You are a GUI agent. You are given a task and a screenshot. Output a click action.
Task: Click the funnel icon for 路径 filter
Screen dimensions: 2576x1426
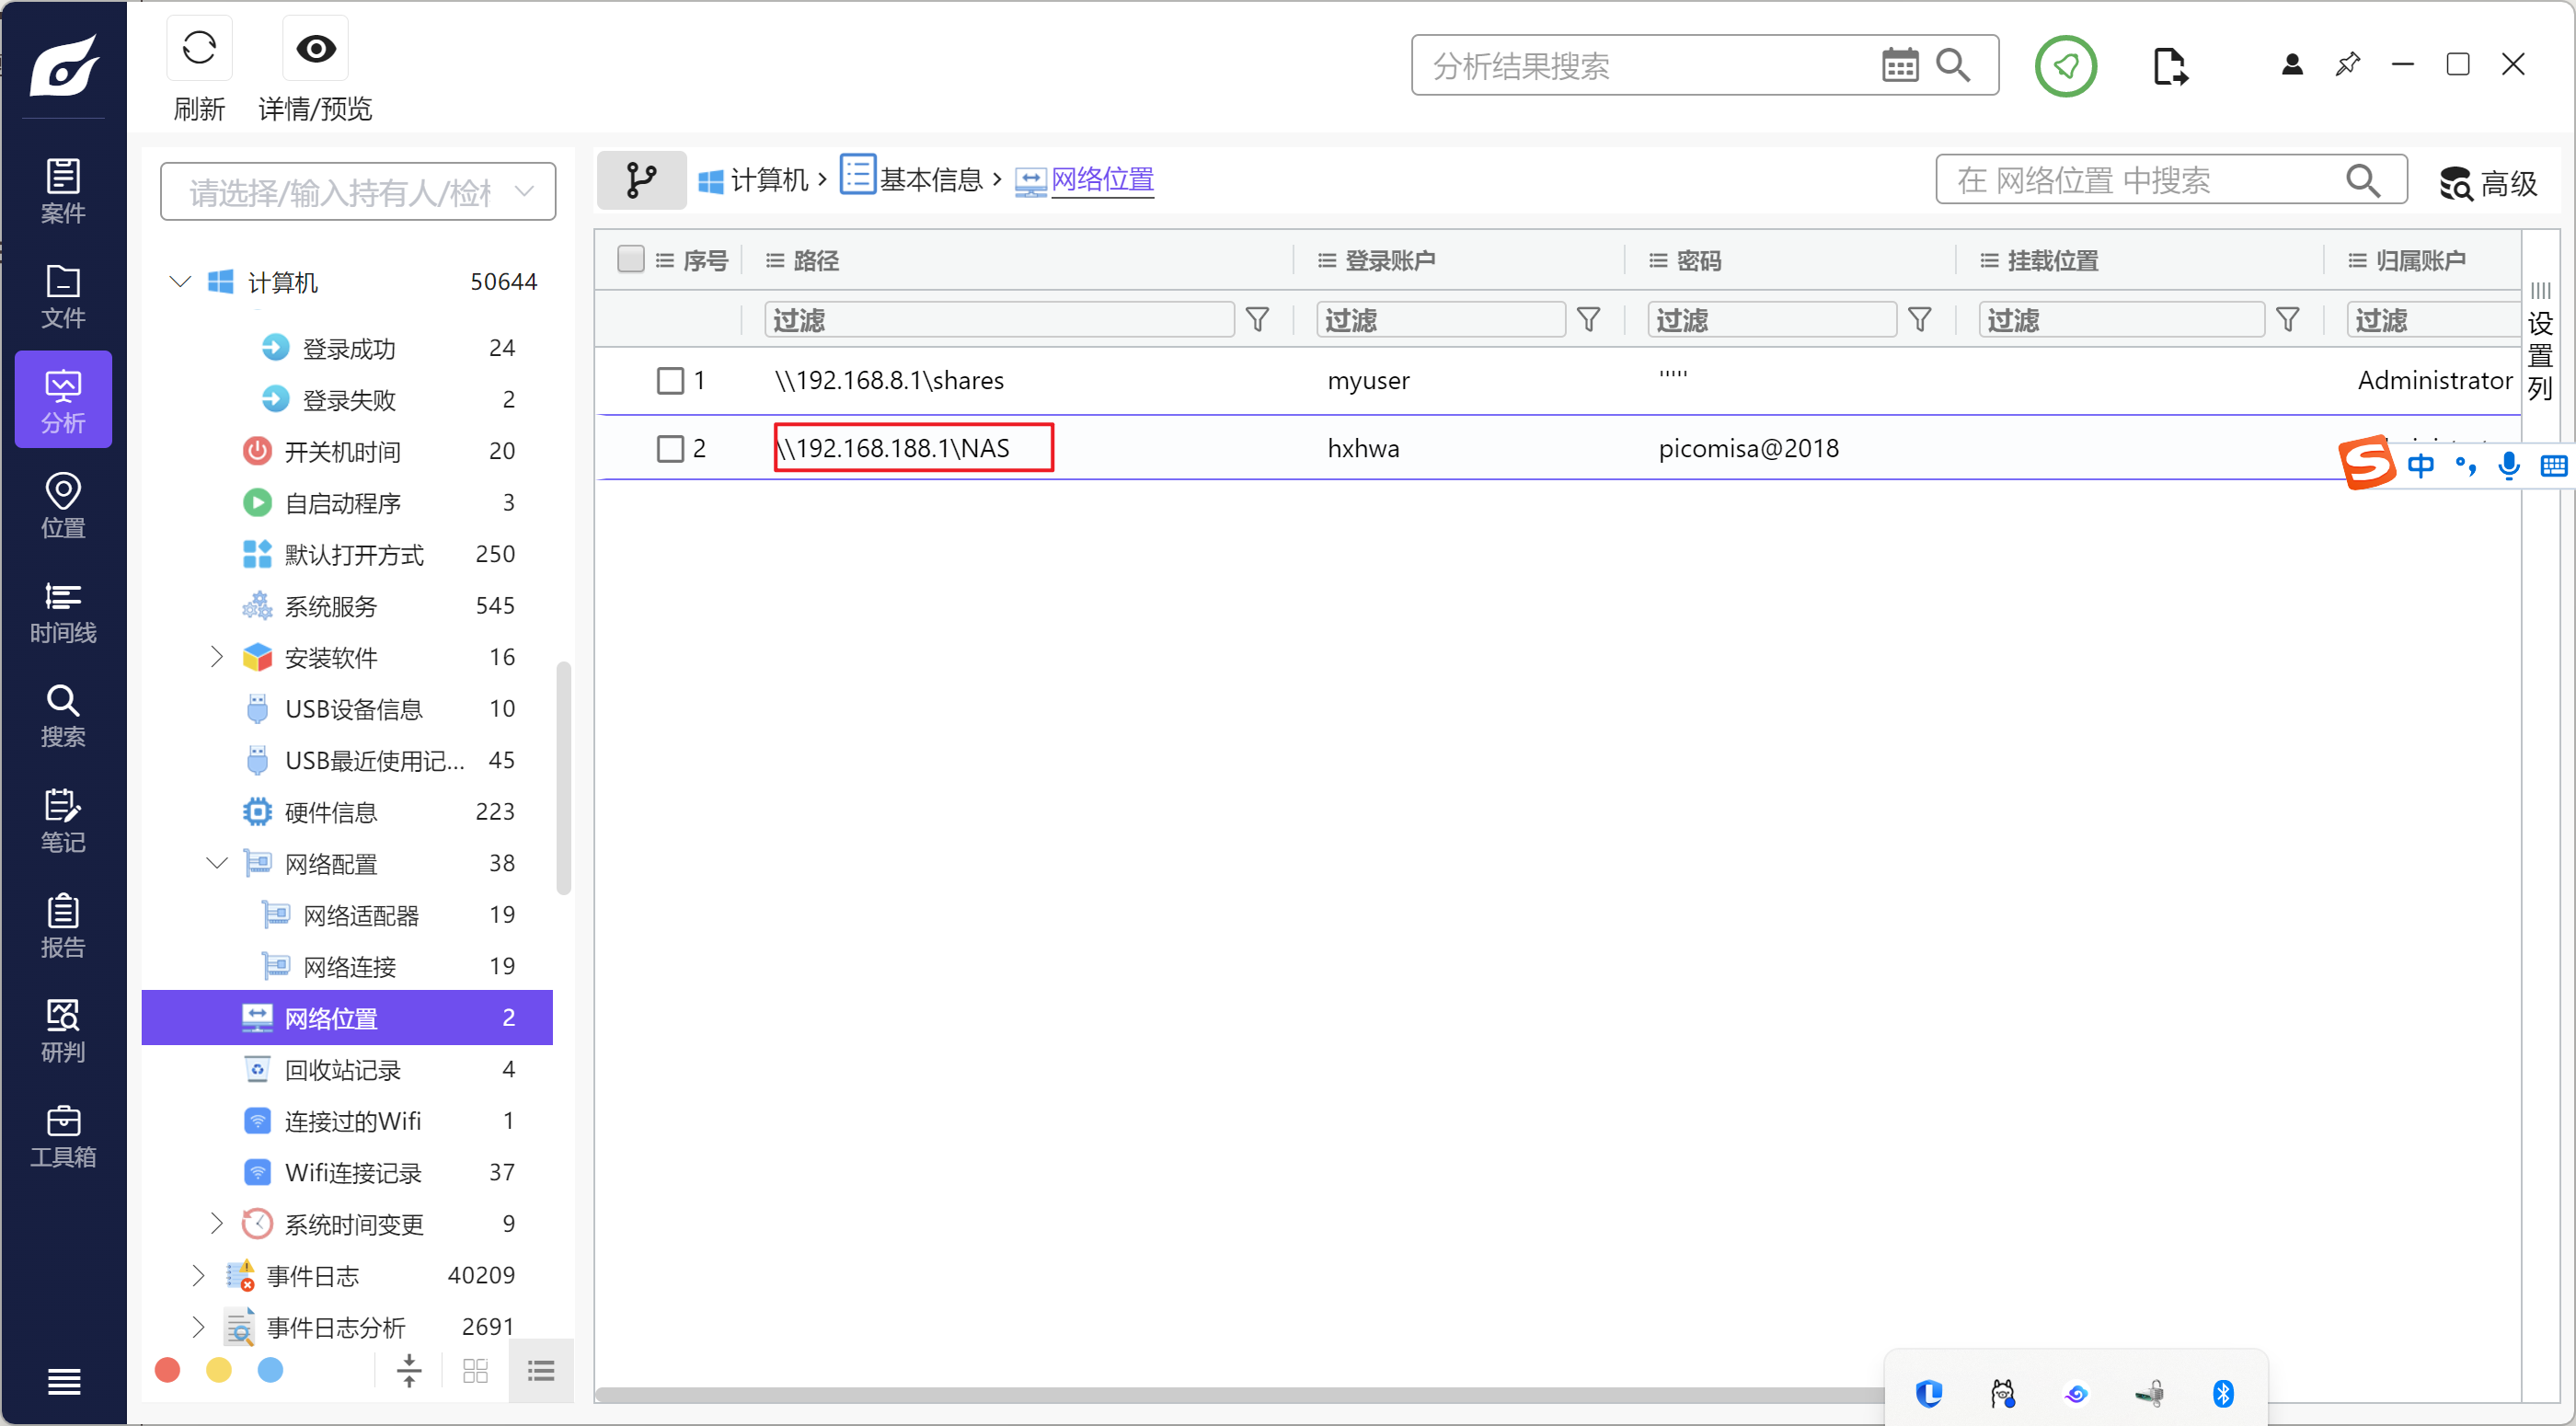1257,320
